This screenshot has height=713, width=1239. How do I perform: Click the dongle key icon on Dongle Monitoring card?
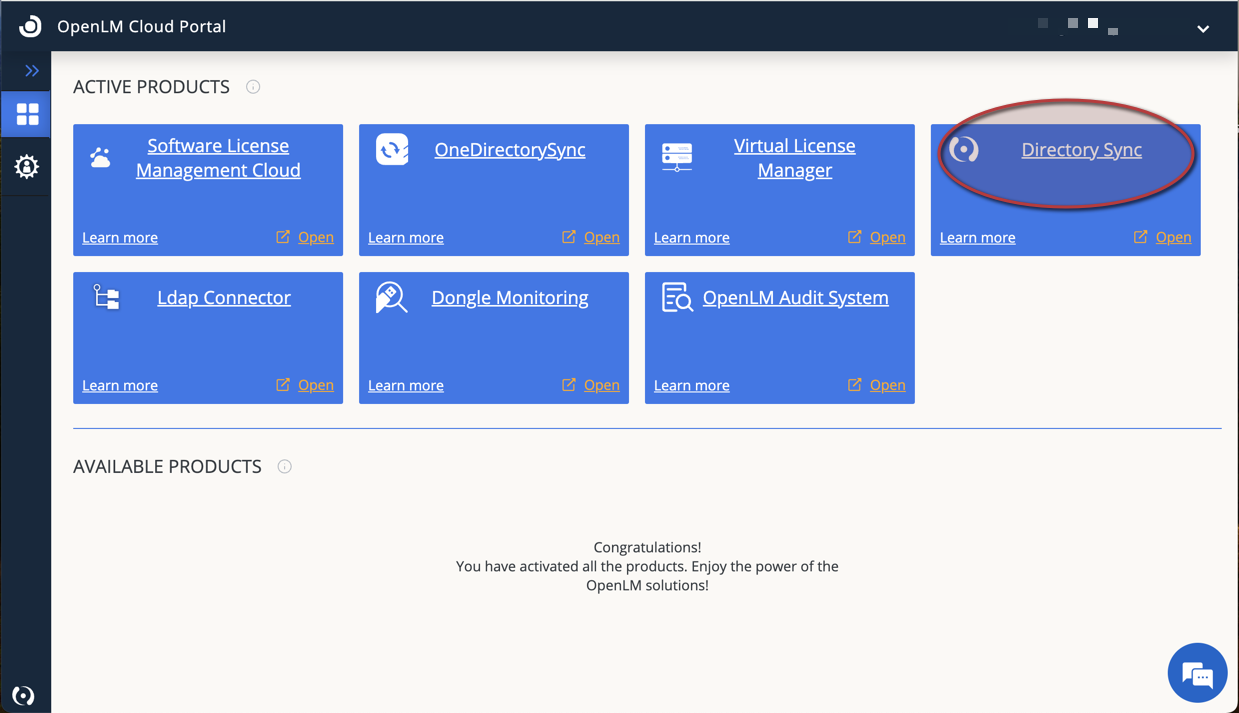tap(391, 297)
